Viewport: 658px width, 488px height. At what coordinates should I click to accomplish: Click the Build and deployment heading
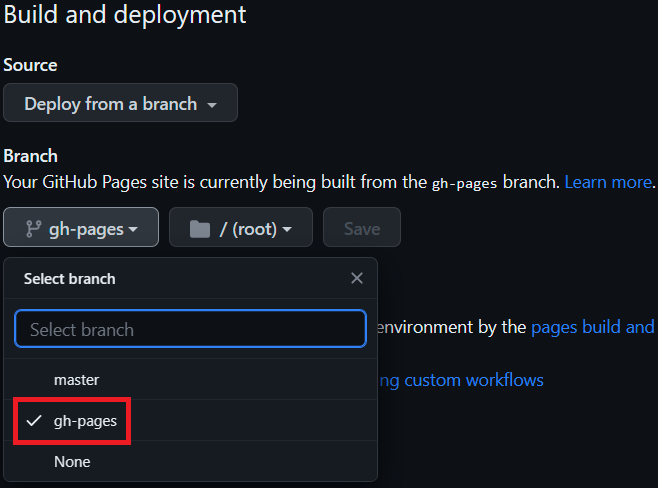[125, 14]
